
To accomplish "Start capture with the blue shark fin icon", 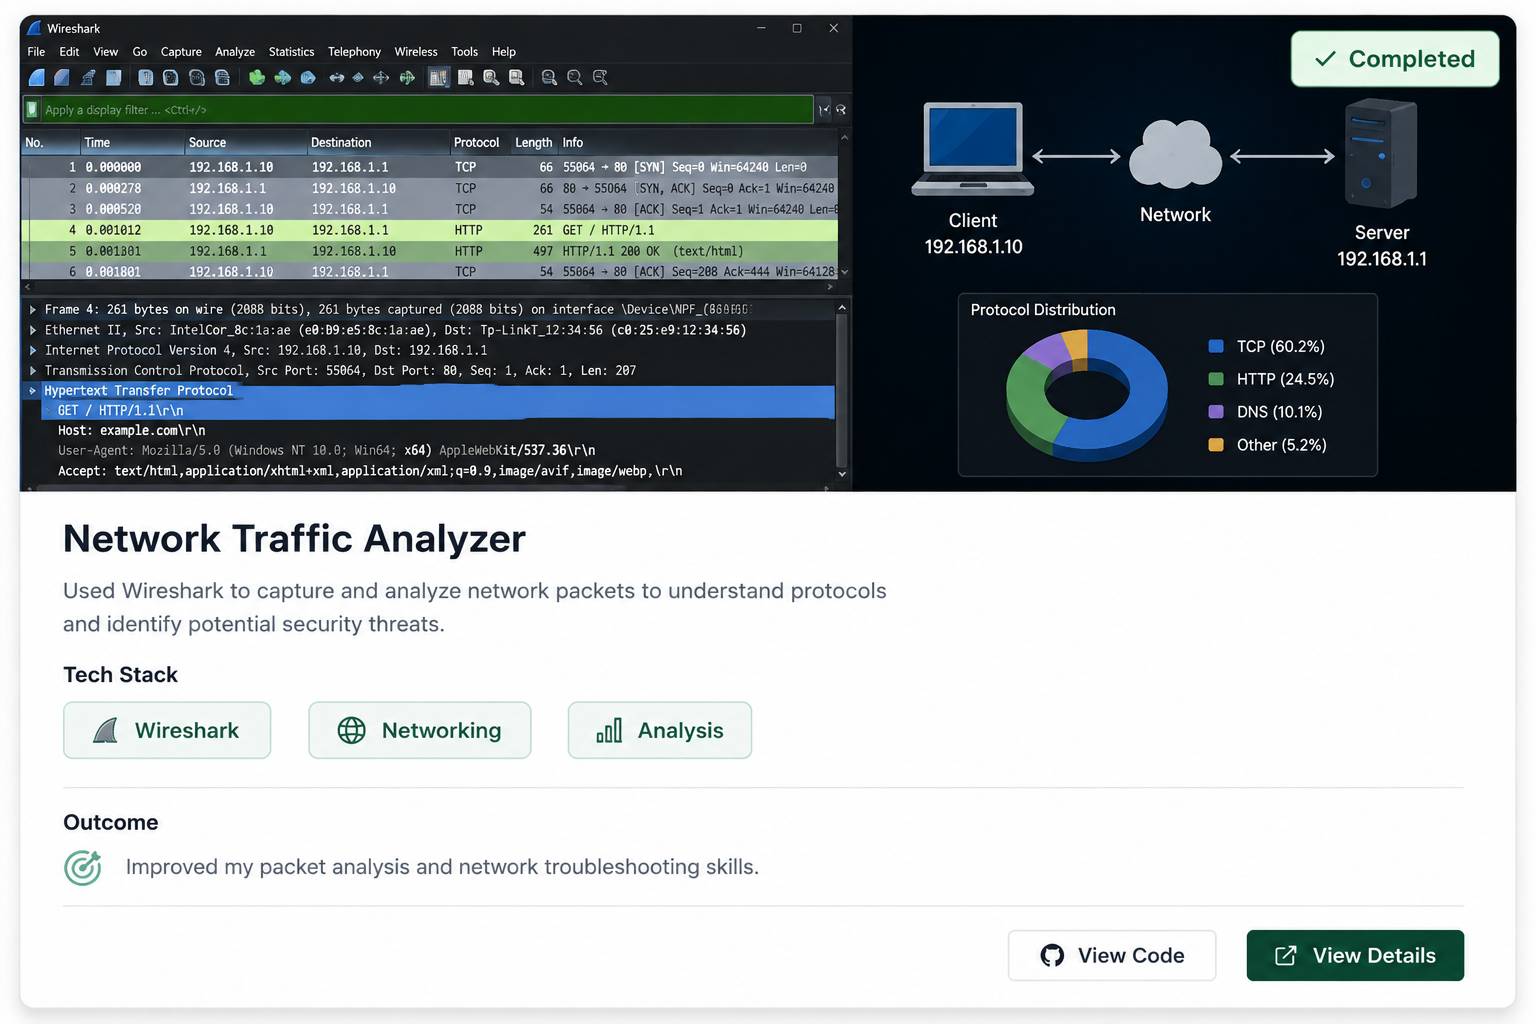I will pyautogui.click(x=37, y=77).
